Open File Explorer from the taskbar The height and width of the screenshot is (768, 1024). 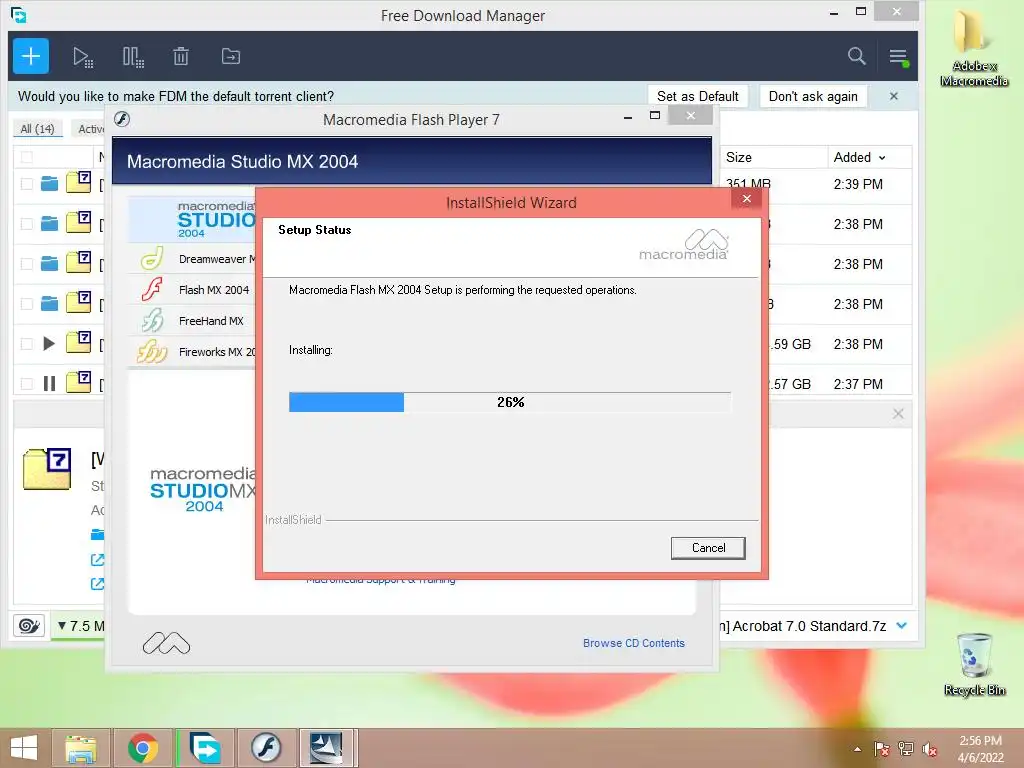(81, 748)
